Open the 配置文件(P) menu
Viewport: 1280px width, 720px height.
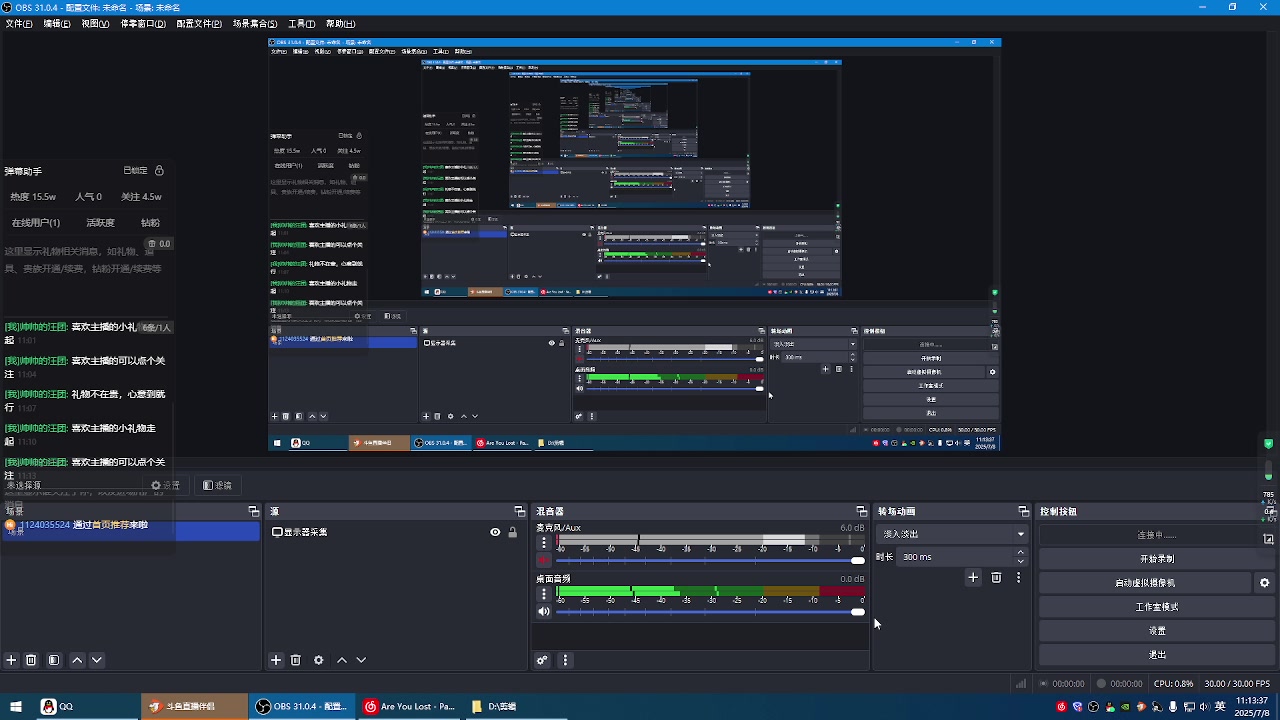tap(199, 23)
